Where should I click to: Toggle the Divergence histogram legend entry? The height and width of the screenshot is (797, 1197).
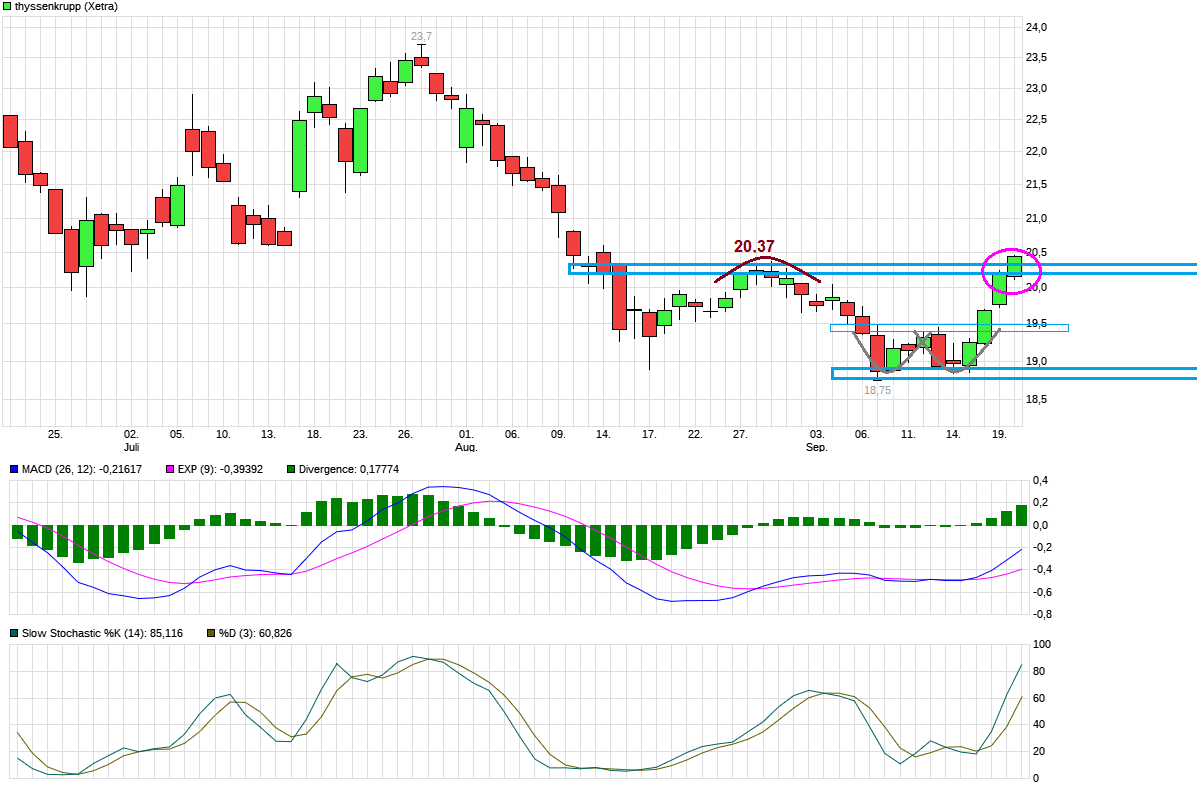(x=290, y=468)
